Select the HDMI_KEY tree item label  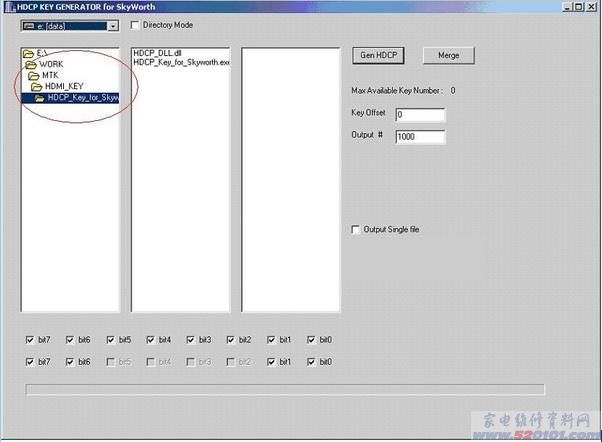[x=64, y=87]
